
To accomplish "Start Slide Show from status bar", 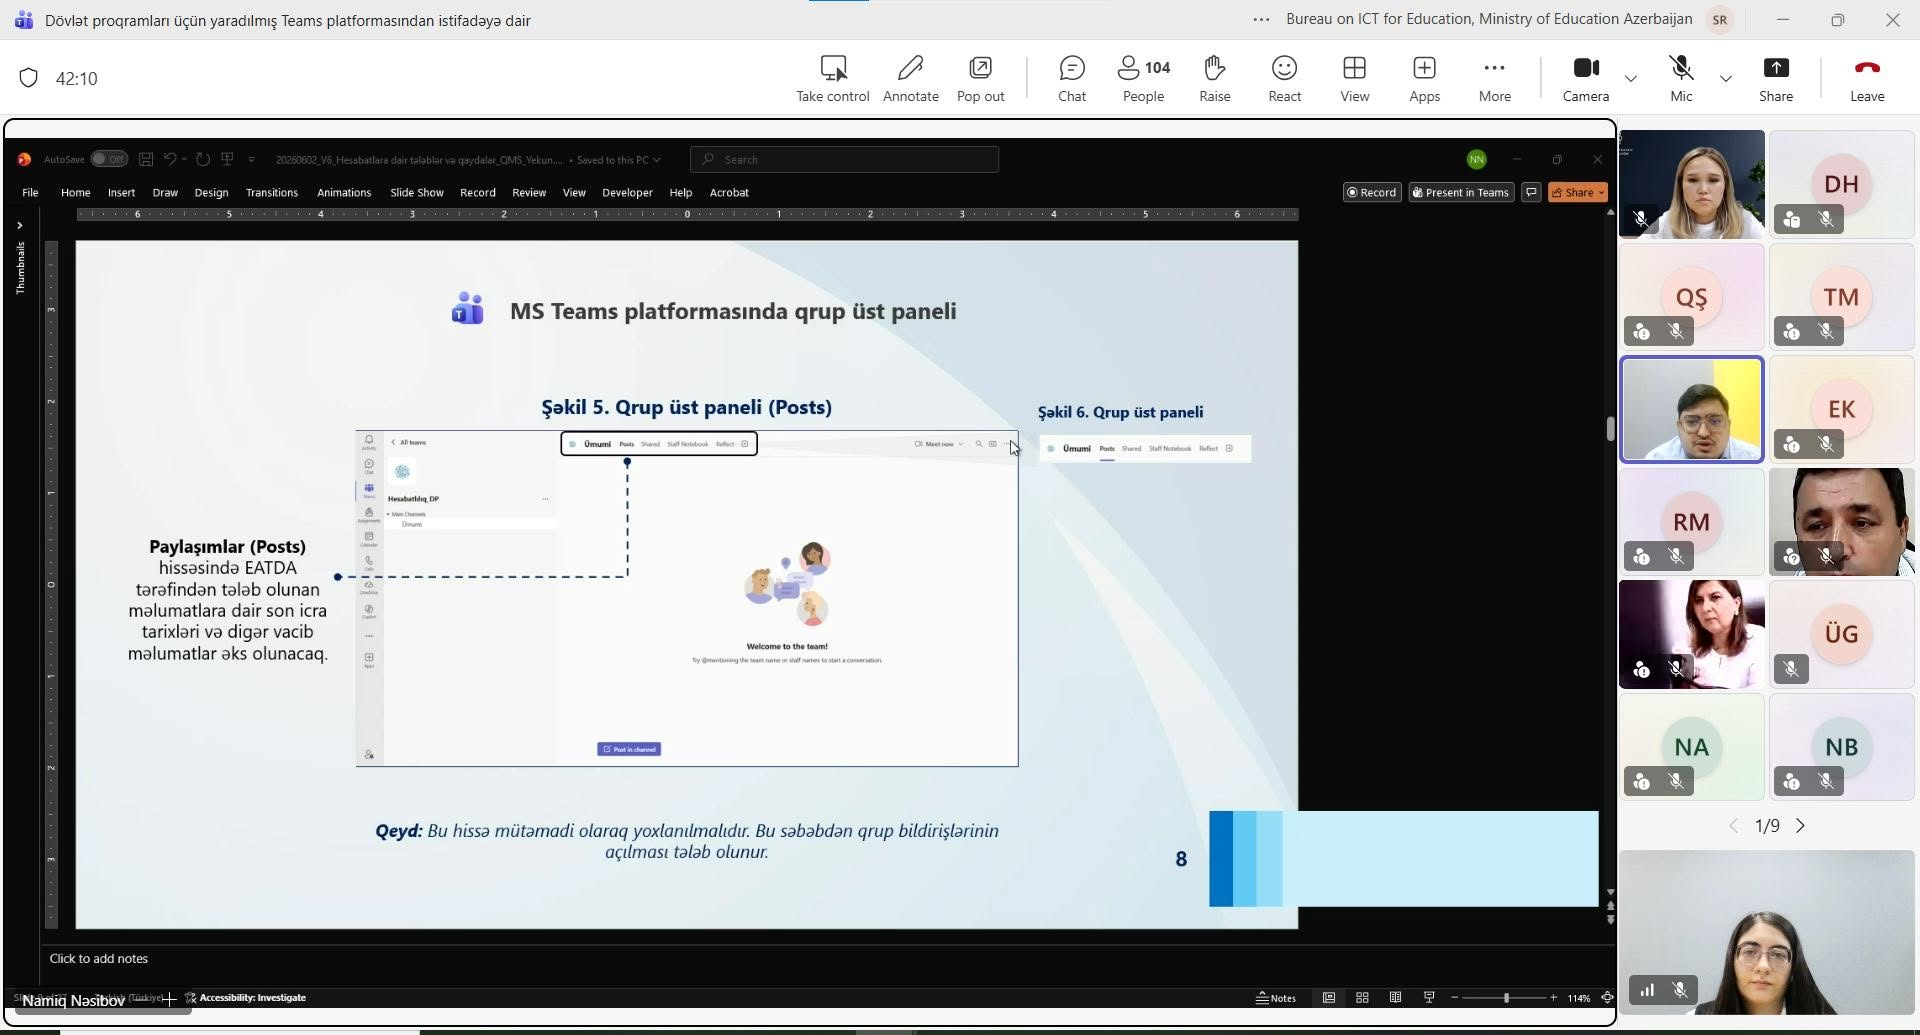I will 1429,998.
